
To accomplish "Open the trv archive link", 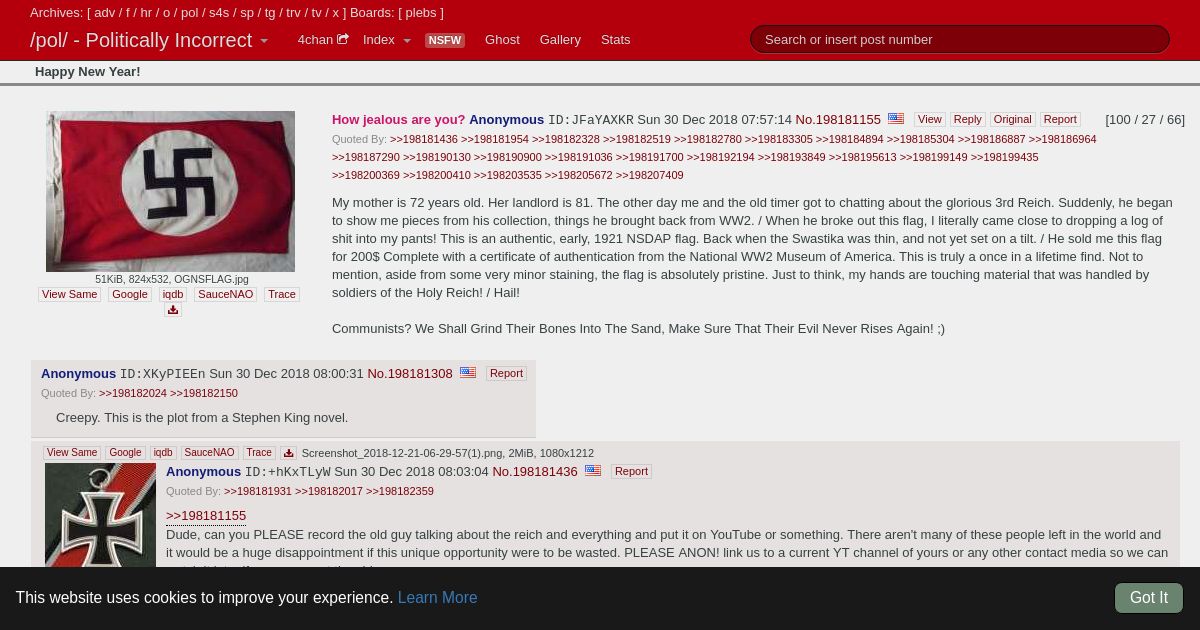I will click(293, 13).
